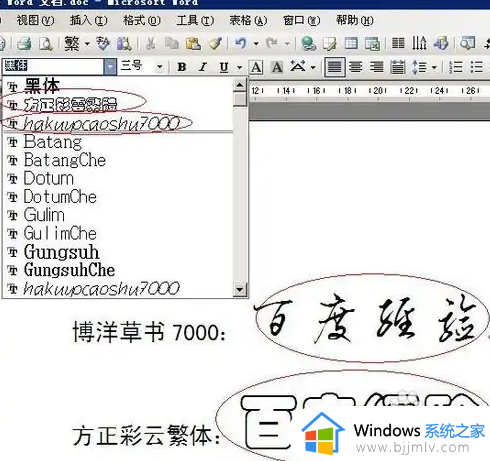Click the Research binoculars icon

(124, 44)
